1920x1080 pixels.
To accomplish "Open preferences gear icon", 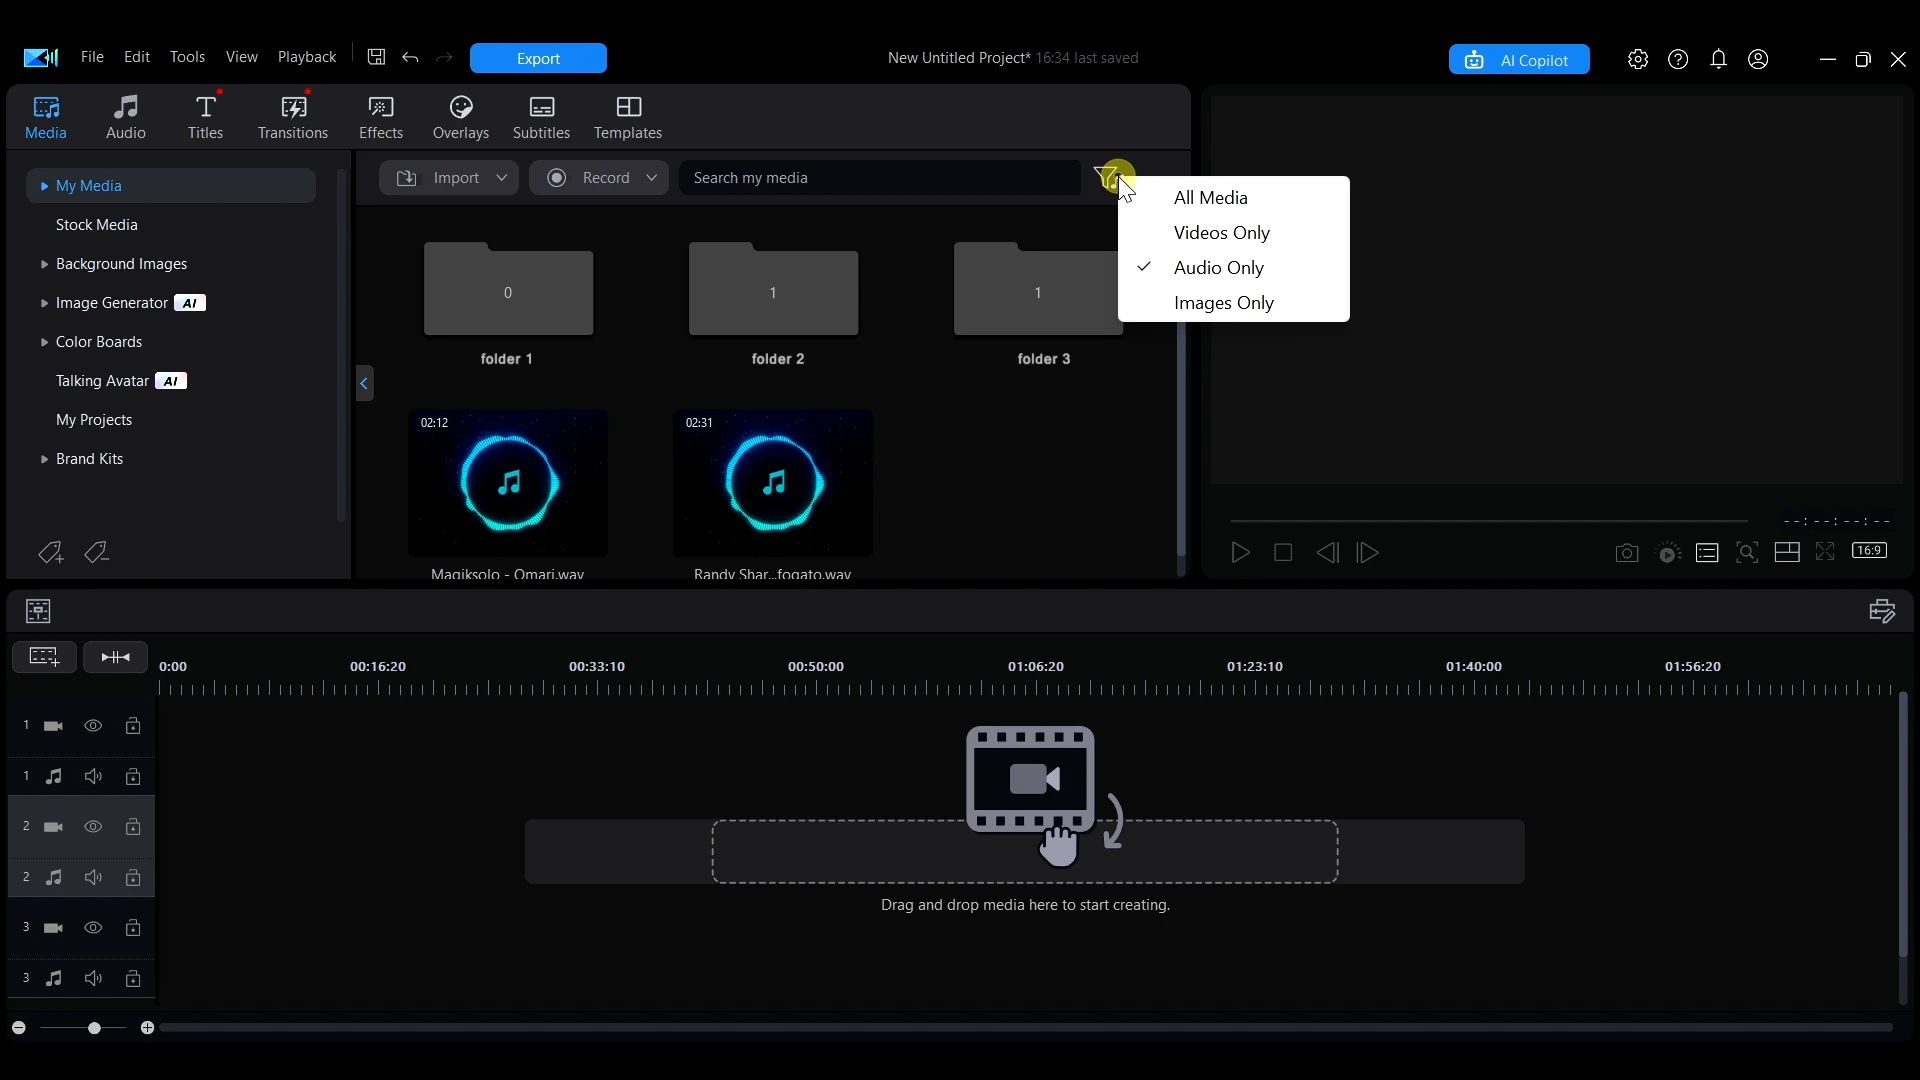I will click(x=1638, y=60).
